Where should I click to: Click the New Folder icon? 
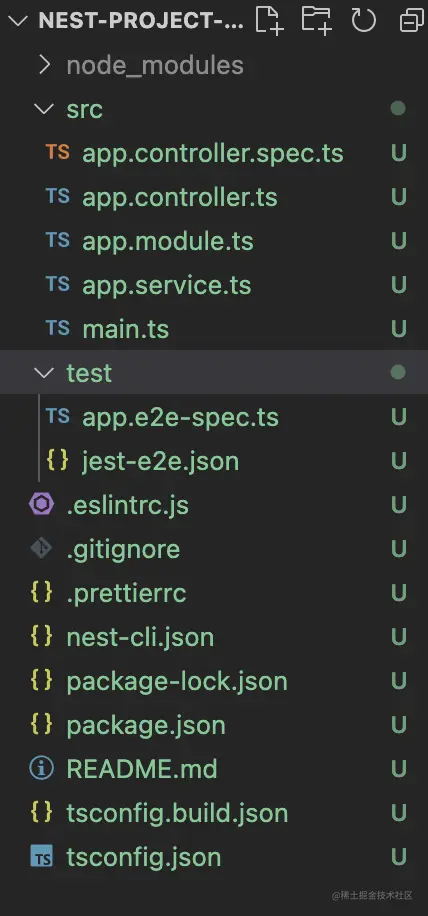coord(316,20)
